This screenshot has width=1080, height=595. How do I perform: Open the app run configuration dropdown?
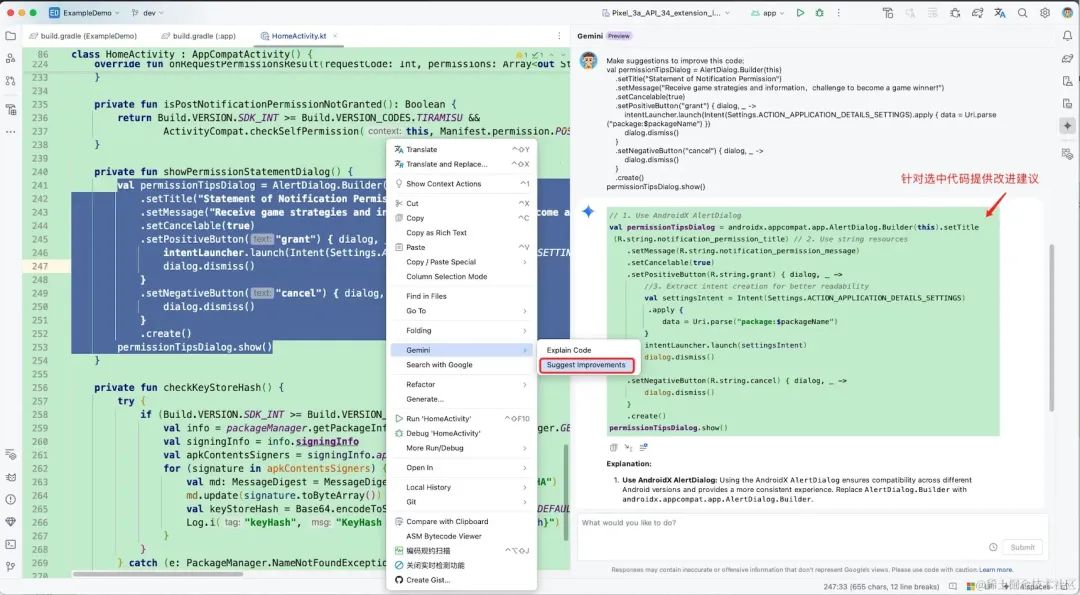tap(768, 12)
